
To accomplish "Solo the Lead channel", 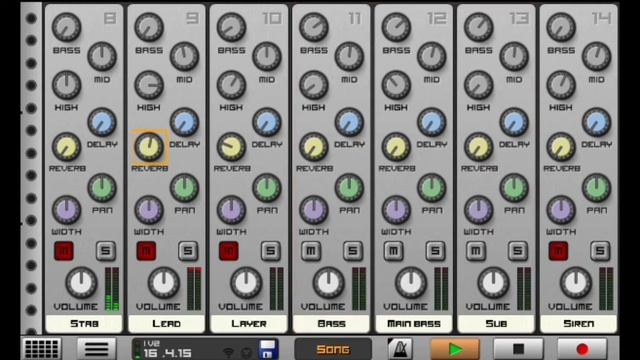I will (188, 251).
